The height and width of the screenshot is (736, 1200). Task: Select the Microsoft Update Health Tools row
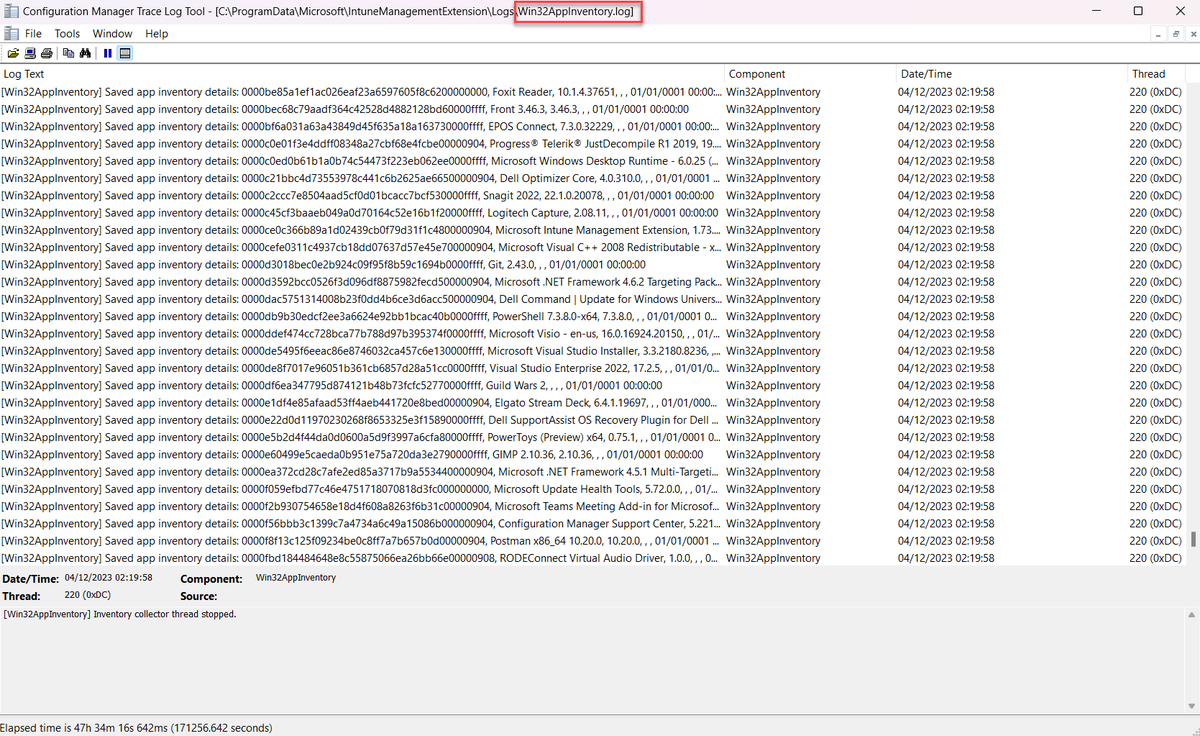point(594,489)
